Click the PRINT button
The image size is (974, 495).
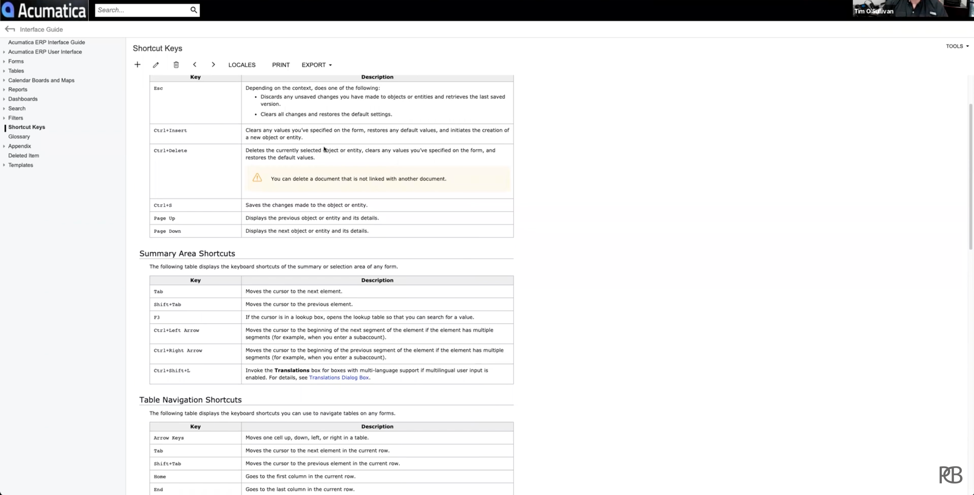[x=281, y=65]
